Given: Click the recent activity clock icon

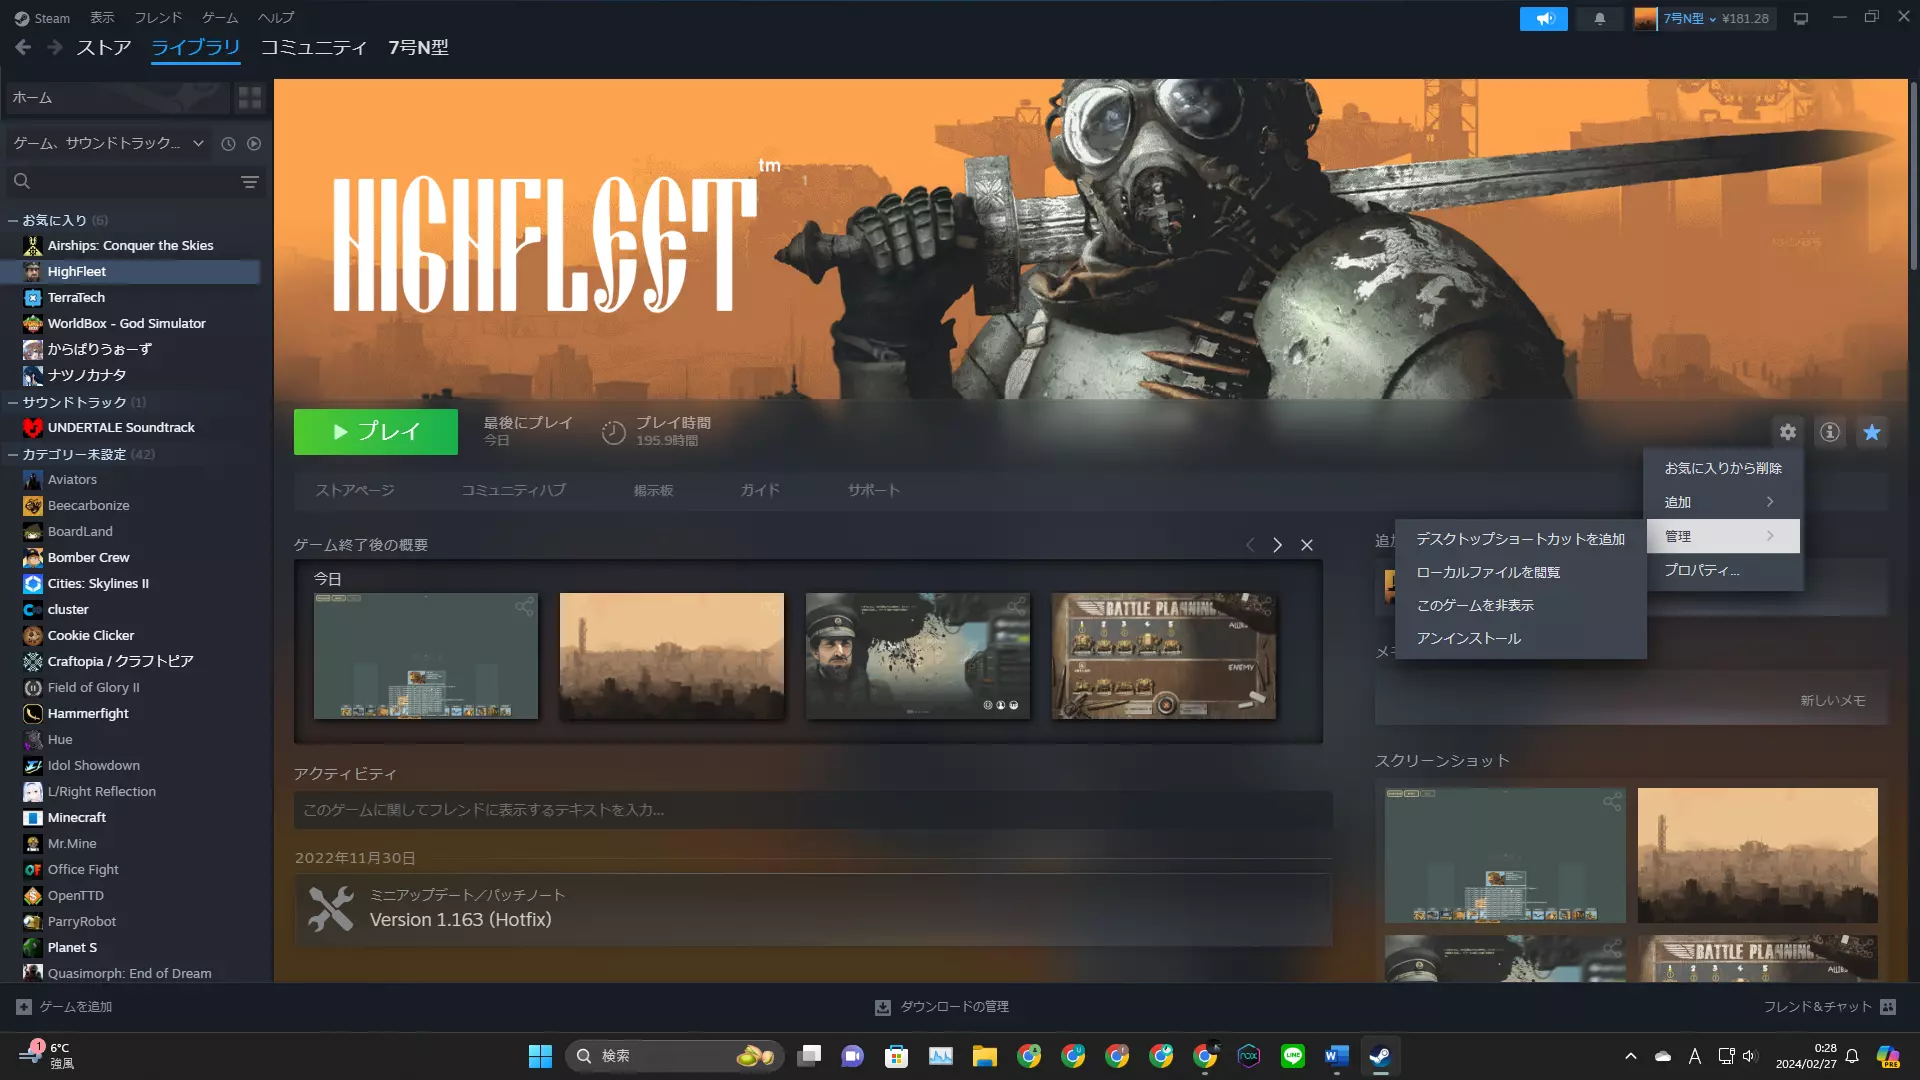Looking at the screenshot, I should click(228, 144).
